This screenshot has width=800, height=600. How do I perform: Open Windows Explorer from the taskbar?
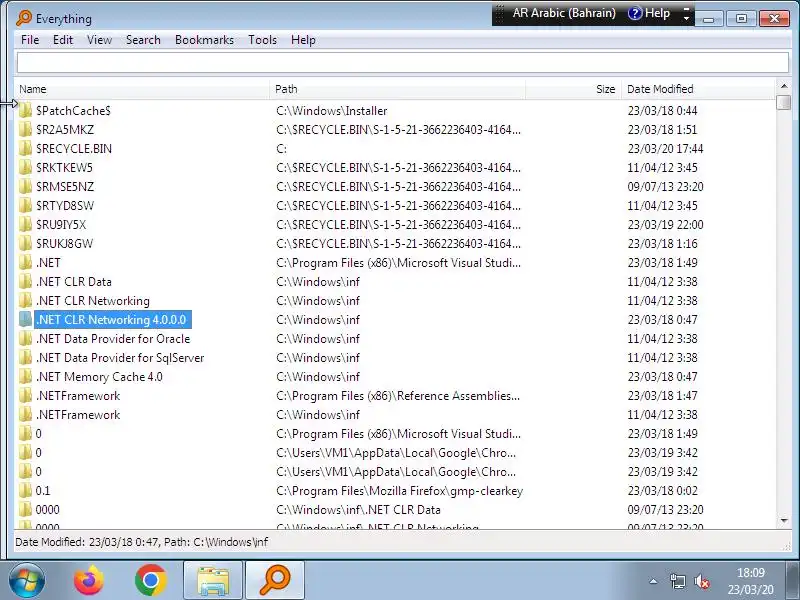click(213, 581)
